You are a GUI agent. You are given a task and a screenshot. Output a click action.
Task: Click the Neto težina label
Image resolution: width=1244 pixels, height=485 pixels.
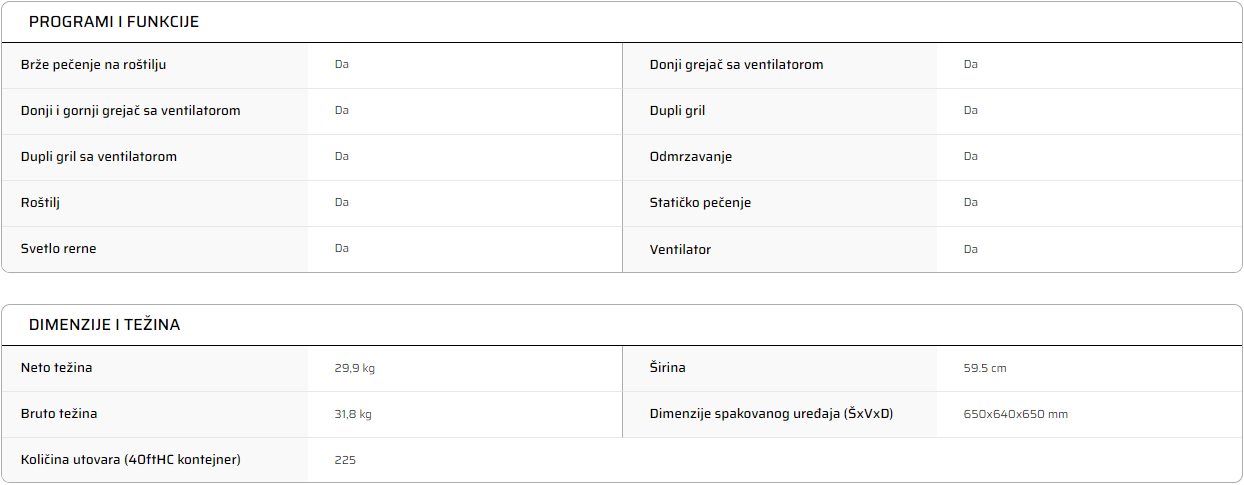[56, 368]
